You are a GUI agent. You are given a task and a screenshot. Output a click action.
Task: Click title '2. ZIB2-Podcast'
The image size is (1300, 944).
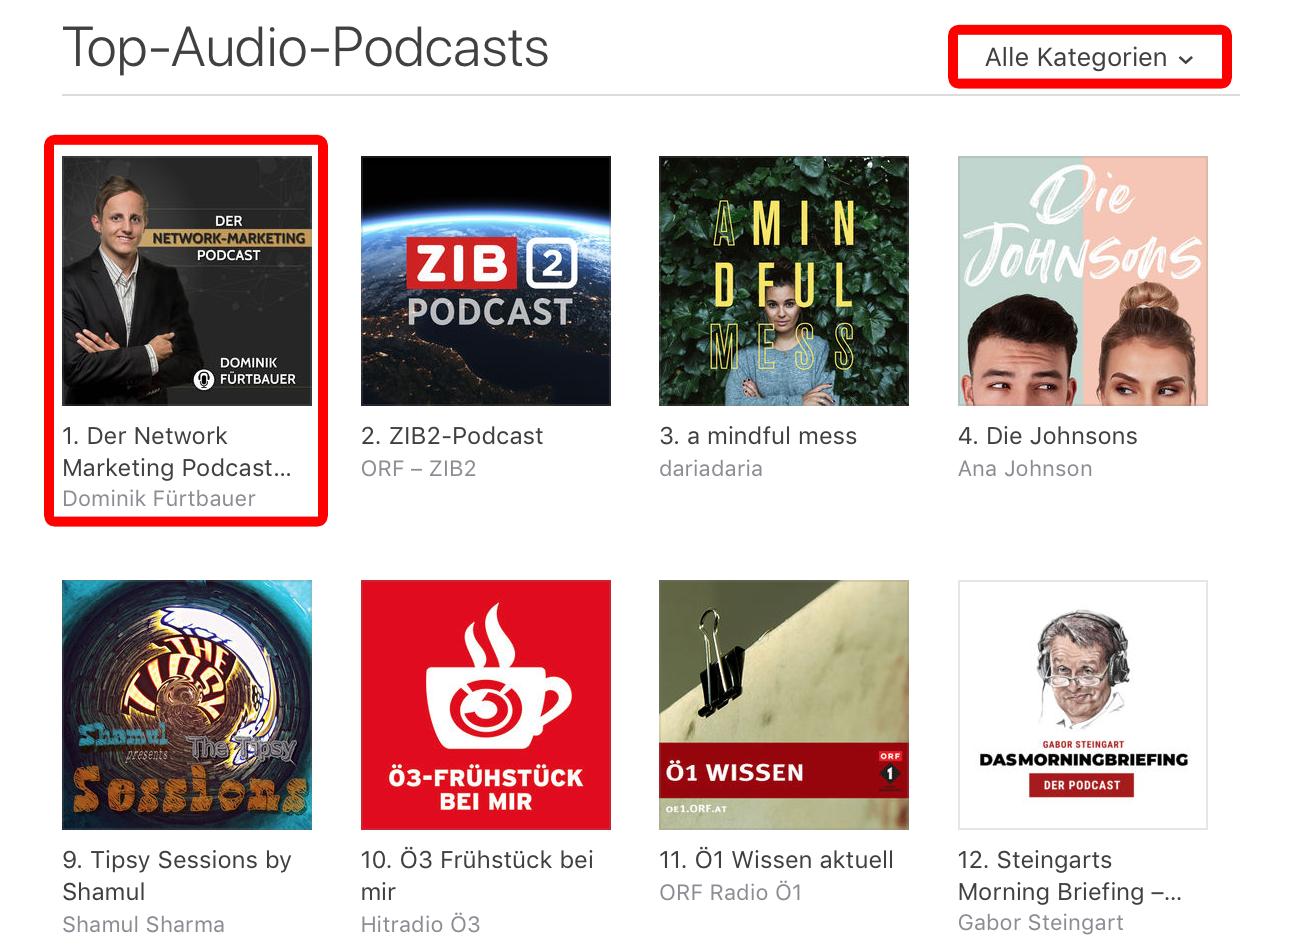click(452, 436)
